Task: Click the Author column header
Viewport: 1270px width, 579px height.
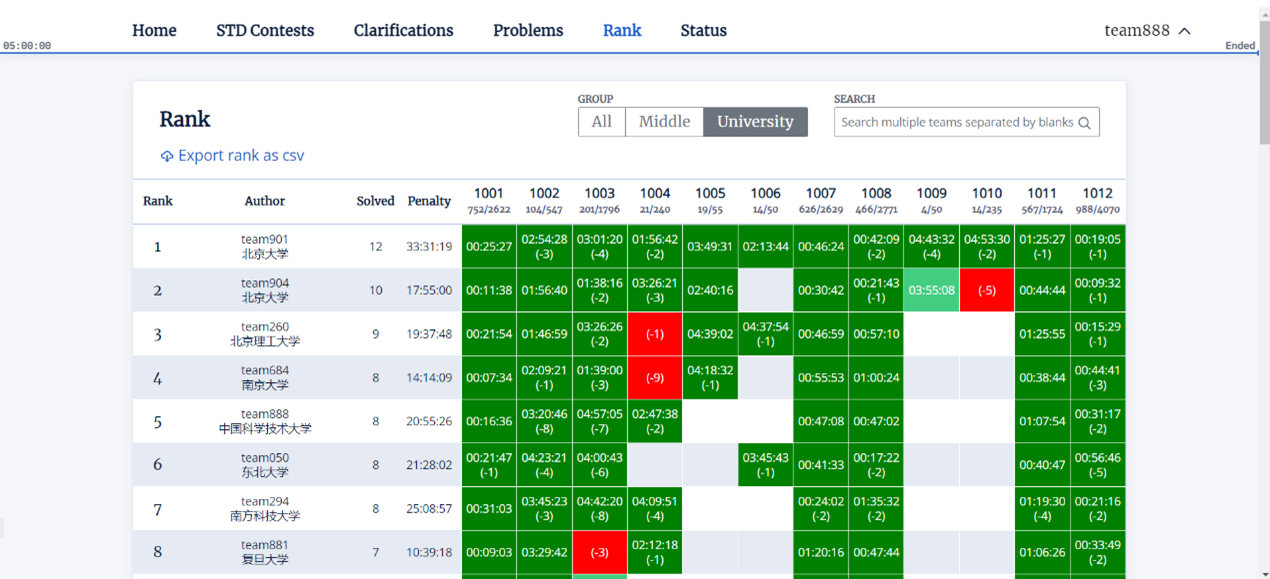Action: point(265,201)
